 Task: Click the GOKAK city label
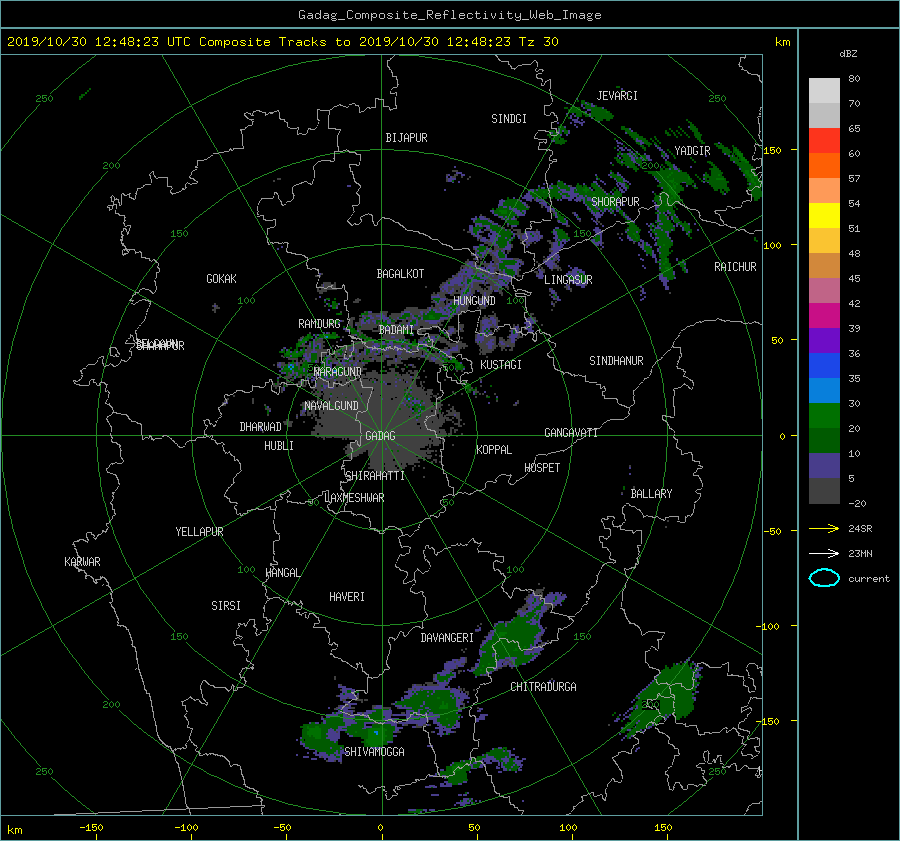(x=221, y=278)
